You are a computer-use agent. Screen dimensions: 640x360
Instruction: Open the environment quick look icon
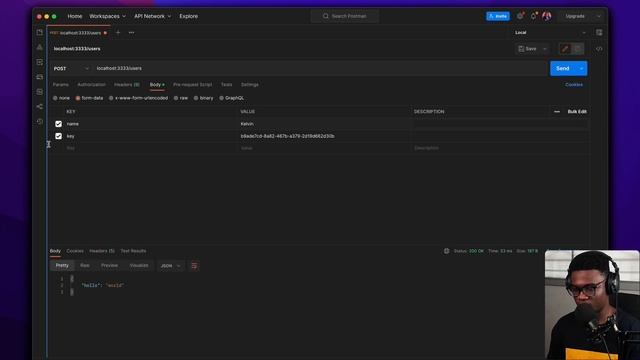coord(599,32)
